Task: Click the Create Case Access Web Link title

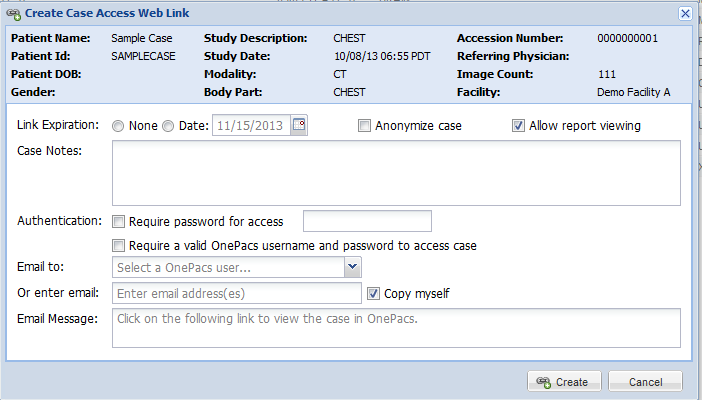Action: tap(107, 13)
